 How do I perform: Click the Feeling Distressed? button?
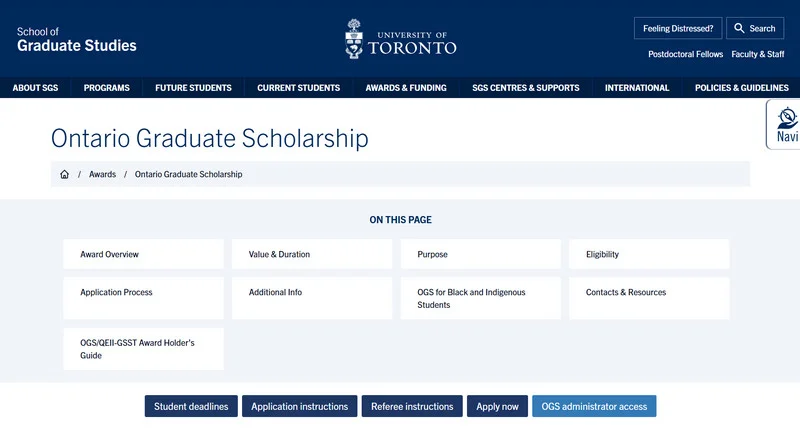678,29
